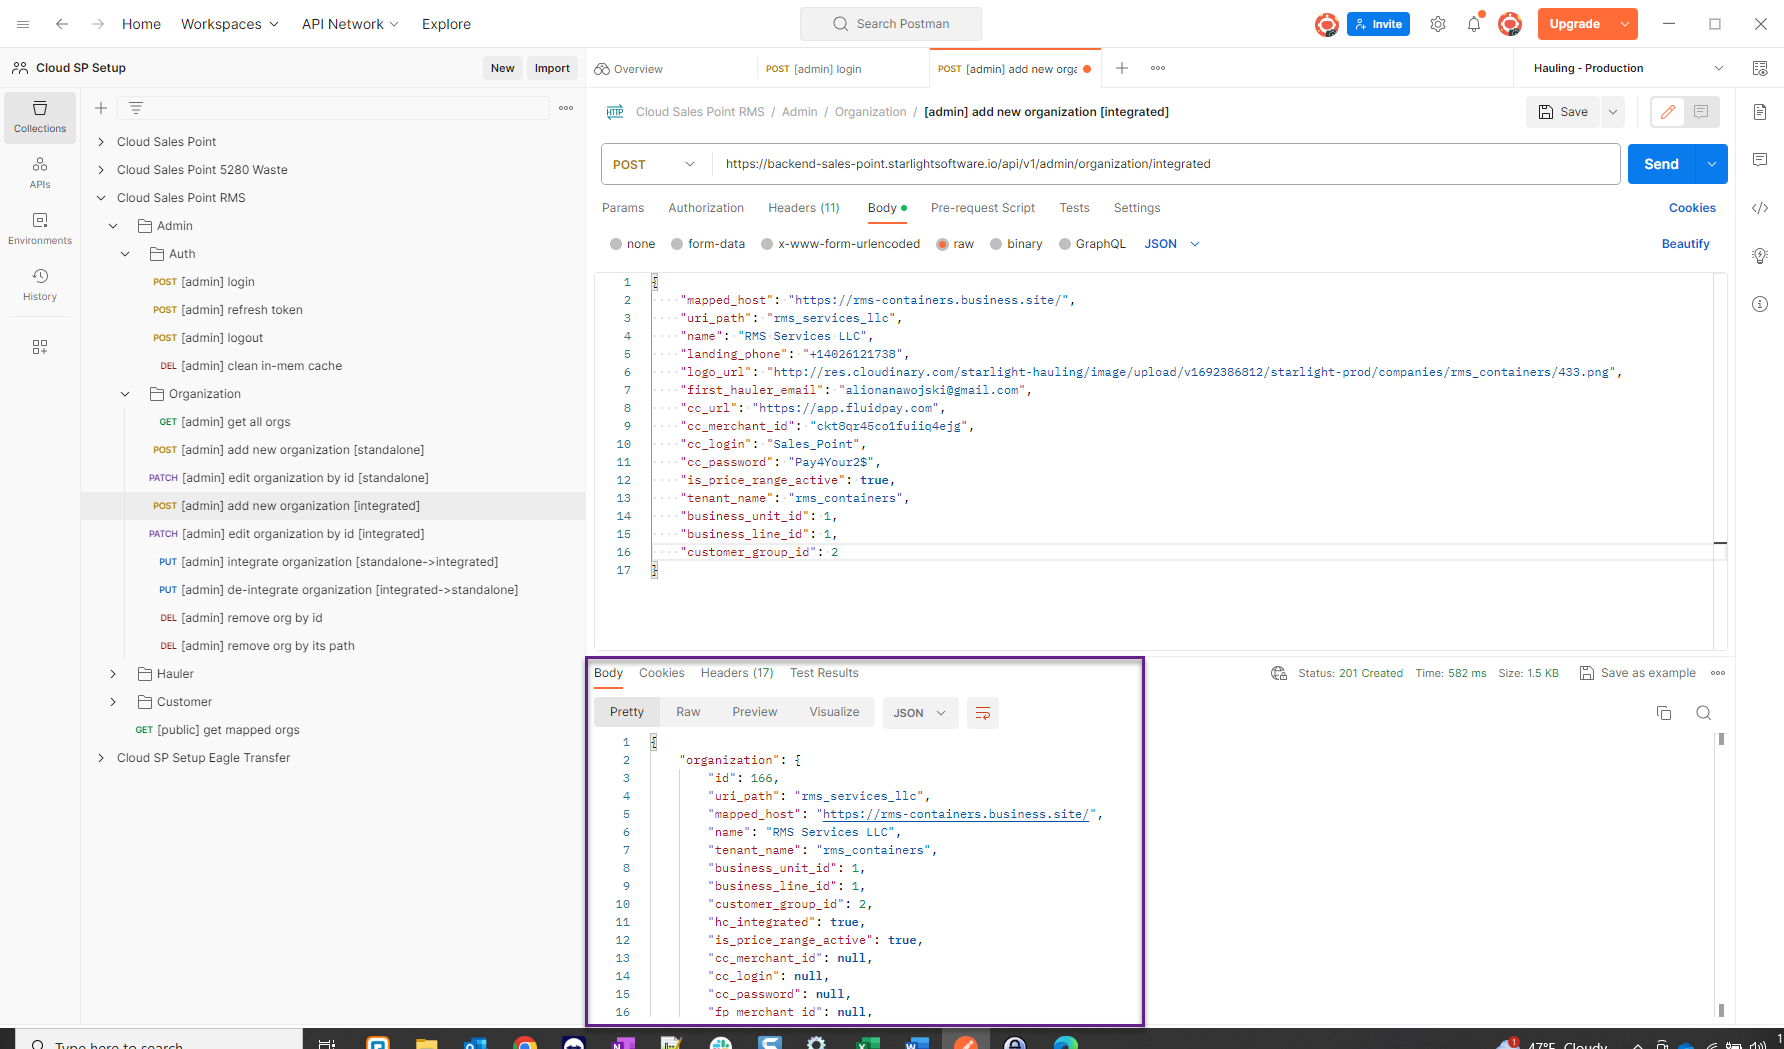Click the Upgrade button
The height and width of the screenshot is (1049, 1784).
(x=1574, y=24)
